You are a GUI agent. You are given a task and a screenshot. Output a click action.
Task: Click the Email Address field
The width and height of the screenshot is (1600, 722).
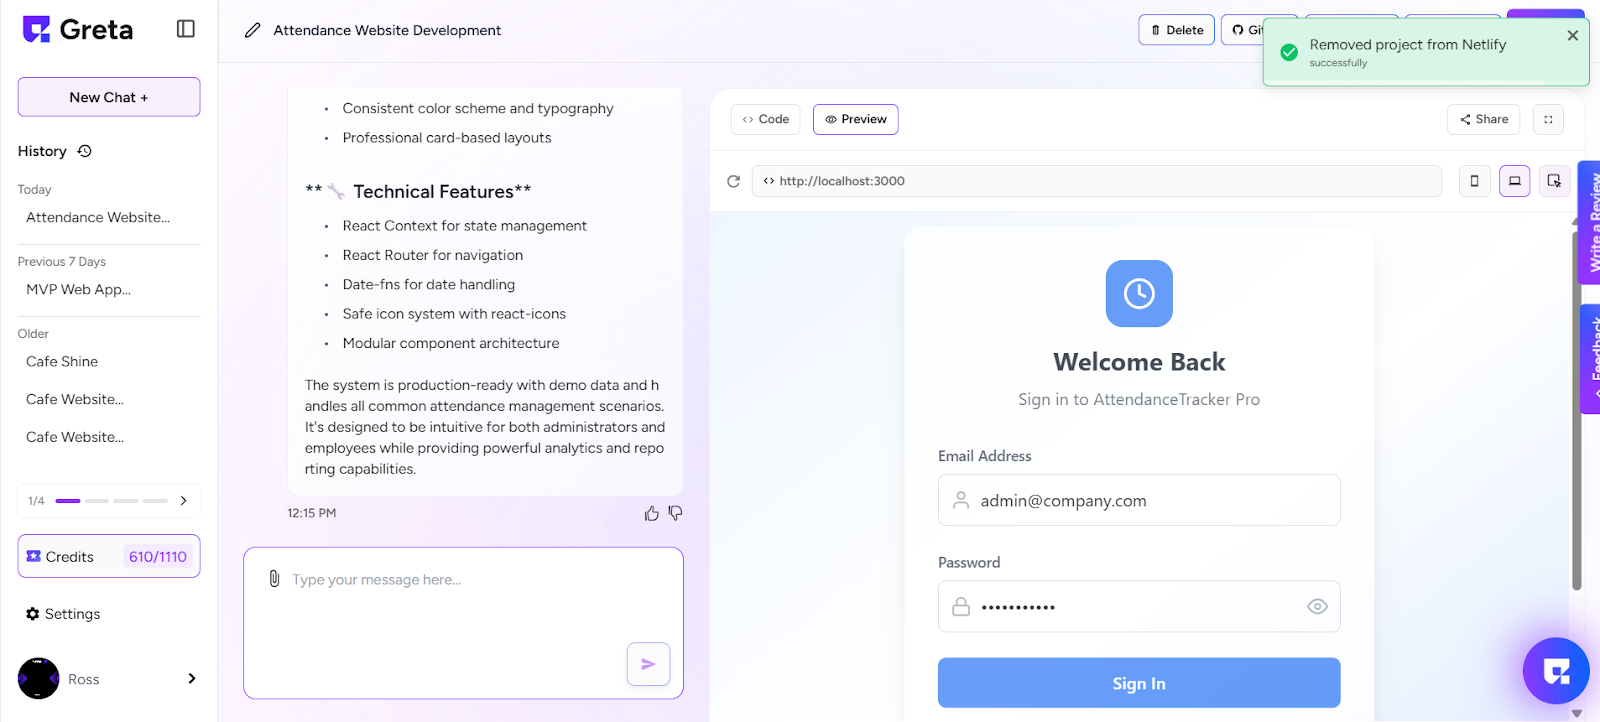click(1139, 500)
